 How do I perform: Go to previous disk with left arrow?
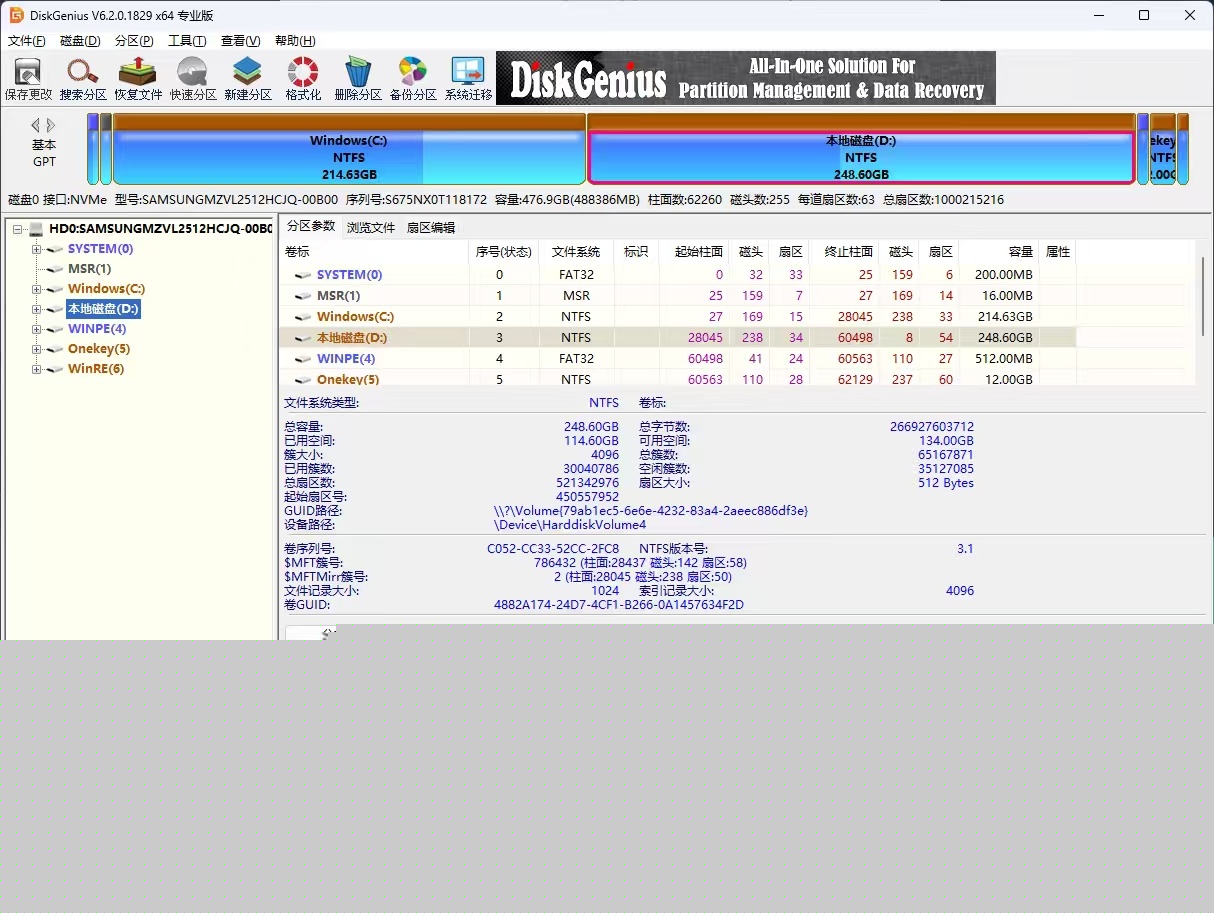(36, 125)
